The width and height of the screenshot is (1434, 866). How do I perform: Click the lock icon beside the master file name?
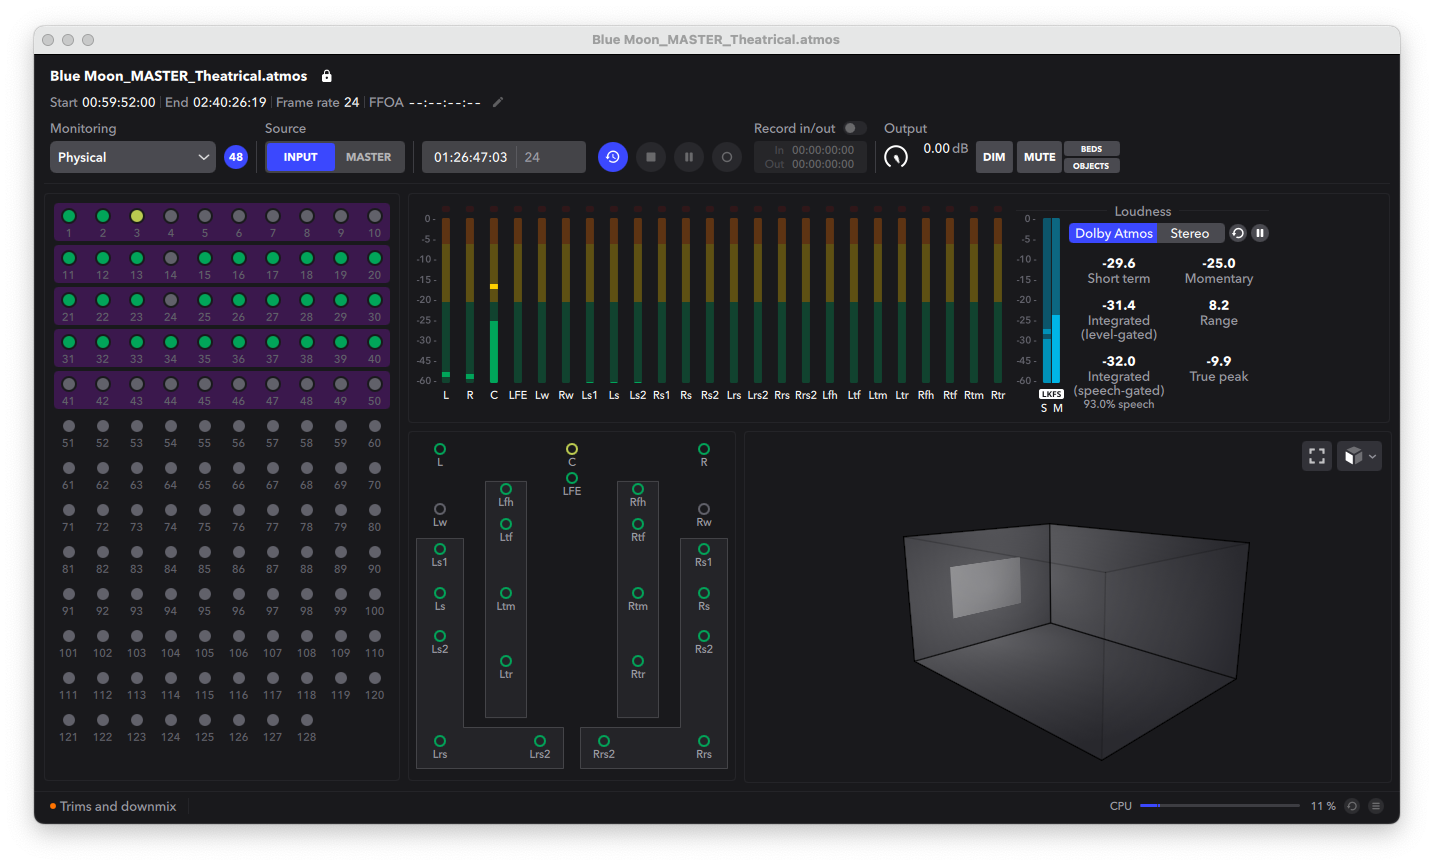(x=326, y=76)
